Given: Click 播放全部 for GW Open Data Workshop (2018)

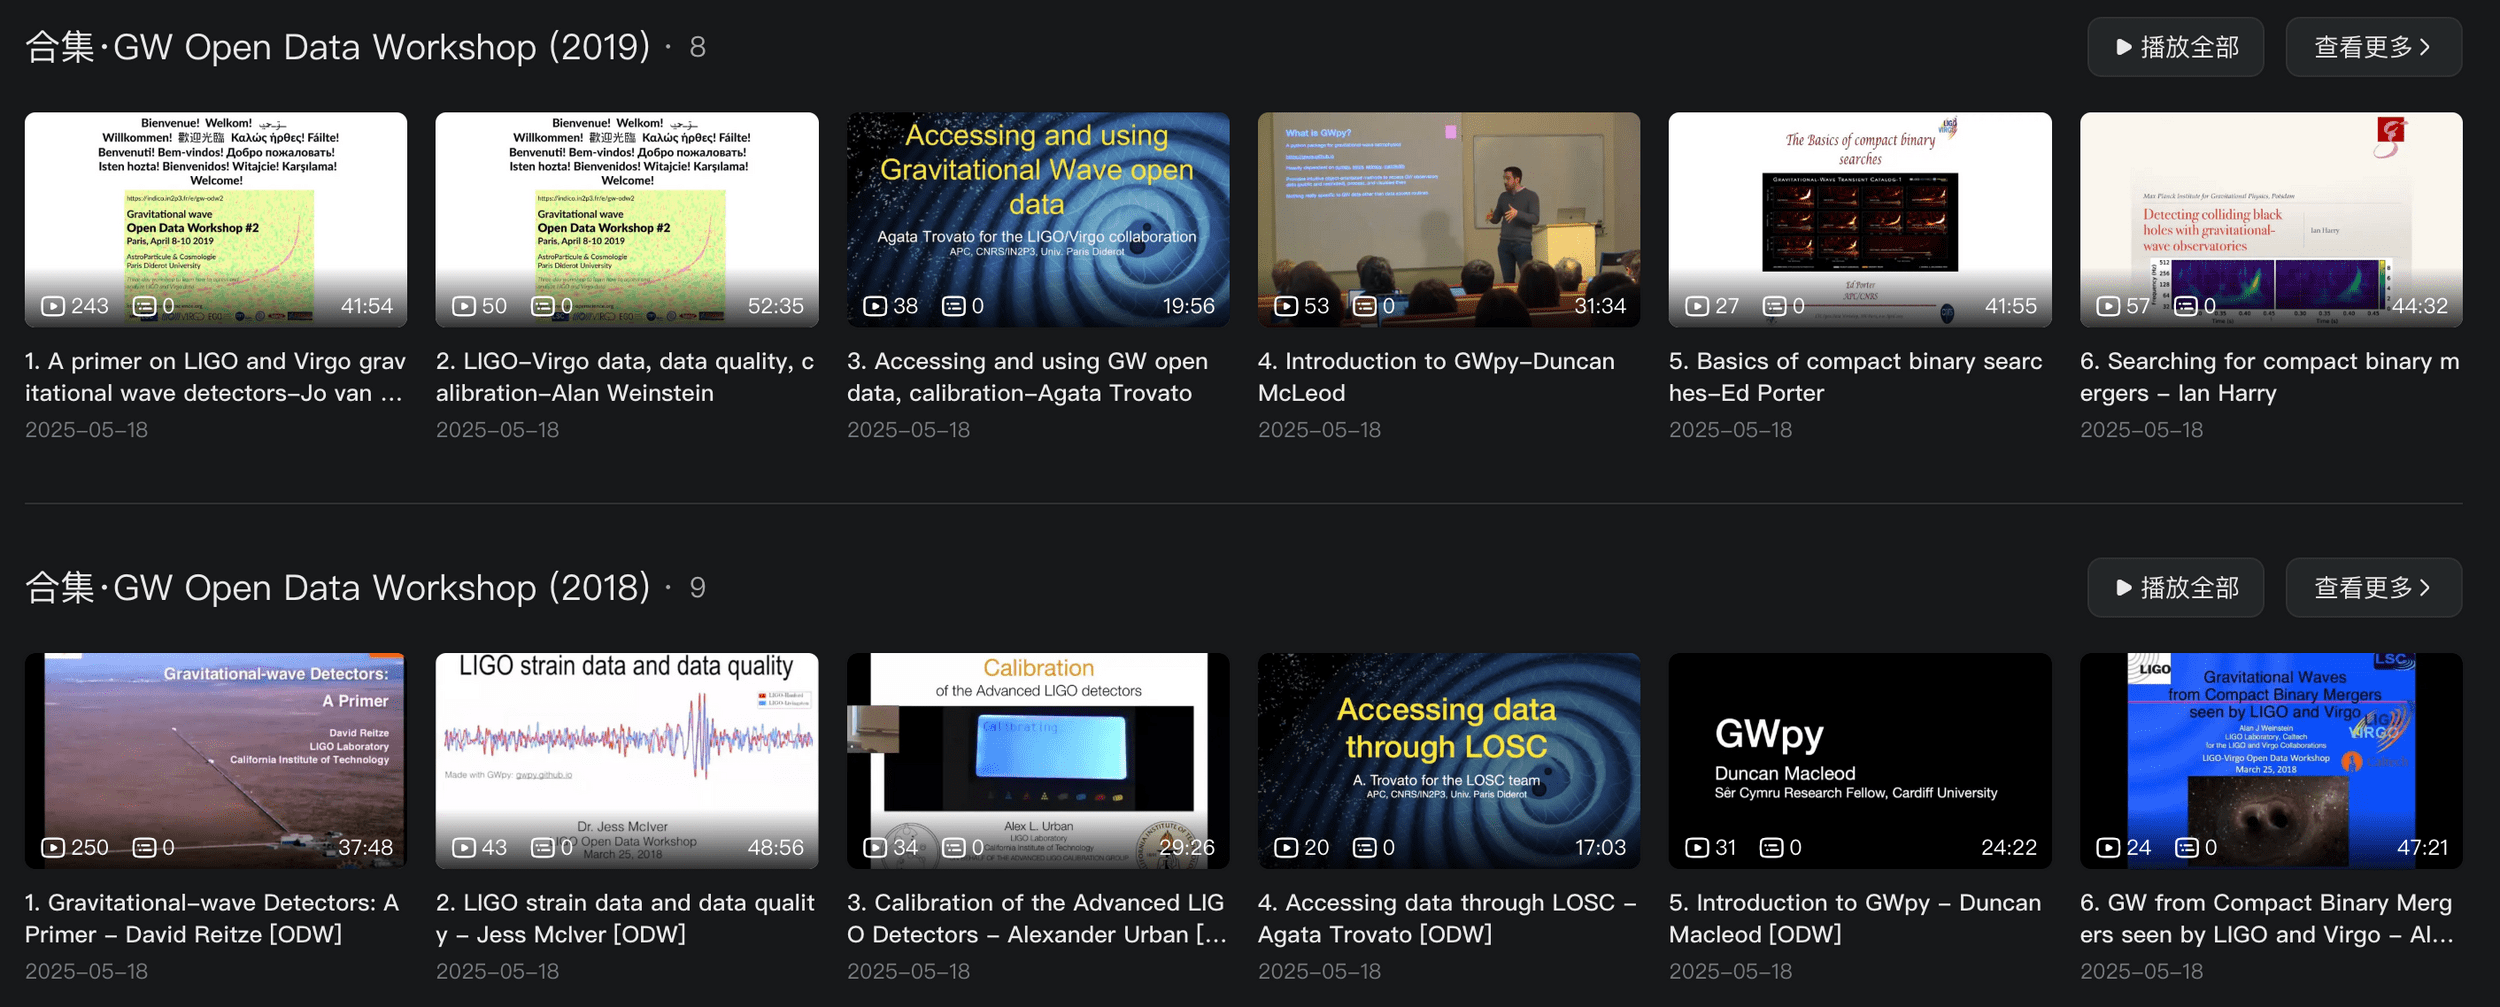Looking at the screenshot, I should pyautogui.click(x=2175, y=588).
